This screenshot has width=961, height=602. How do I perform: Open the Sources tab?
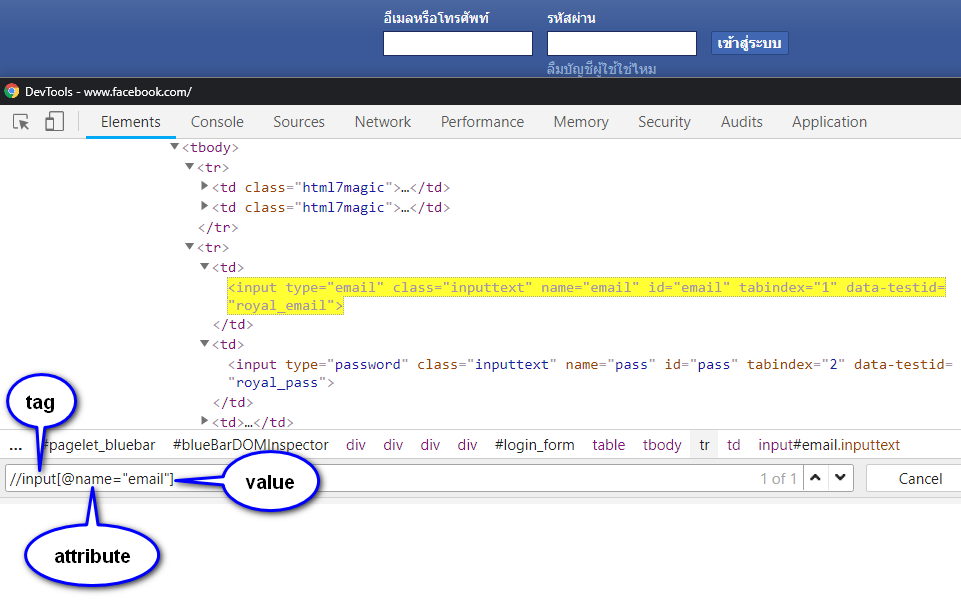click(298, 122)
